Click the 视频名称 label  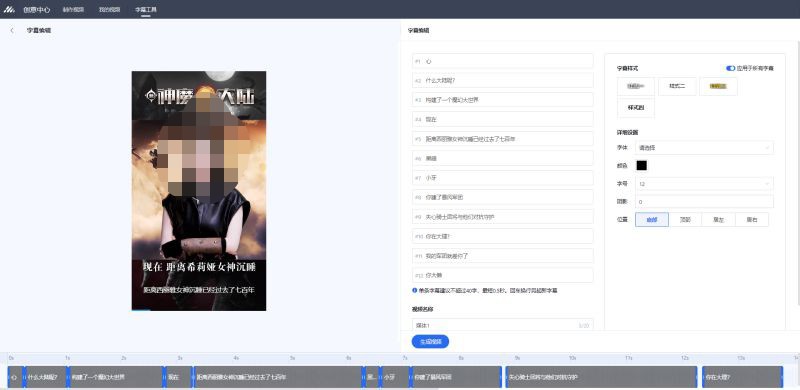click(422, 309)
